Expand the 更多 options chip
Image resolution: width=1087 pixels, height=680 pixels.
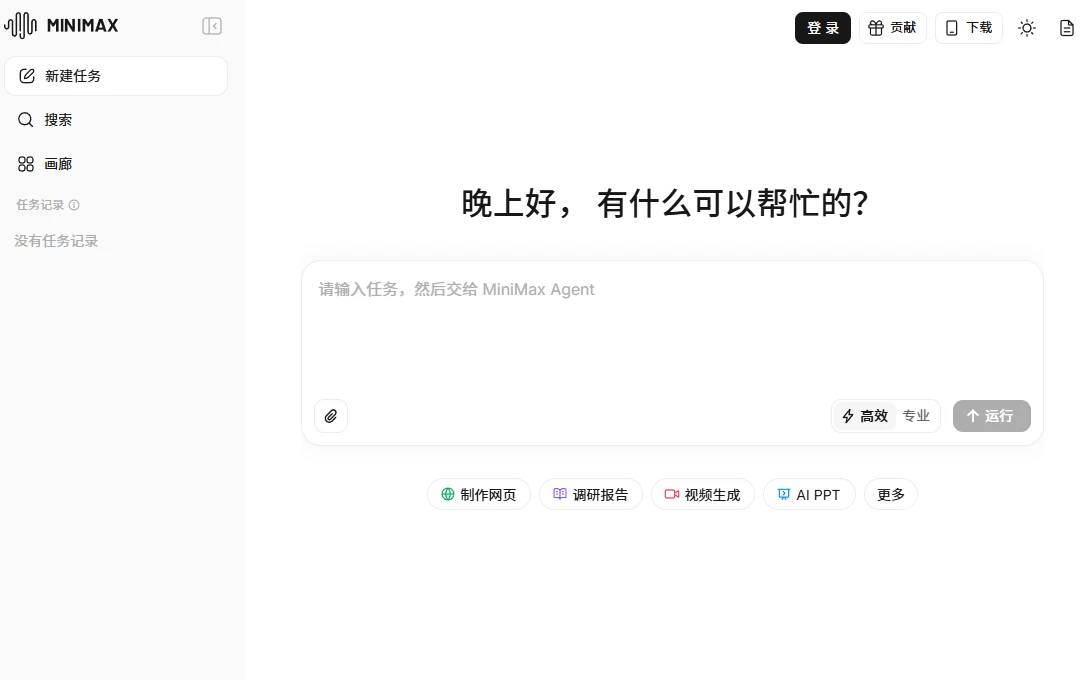pyautogui.click(x=890, y=494)
